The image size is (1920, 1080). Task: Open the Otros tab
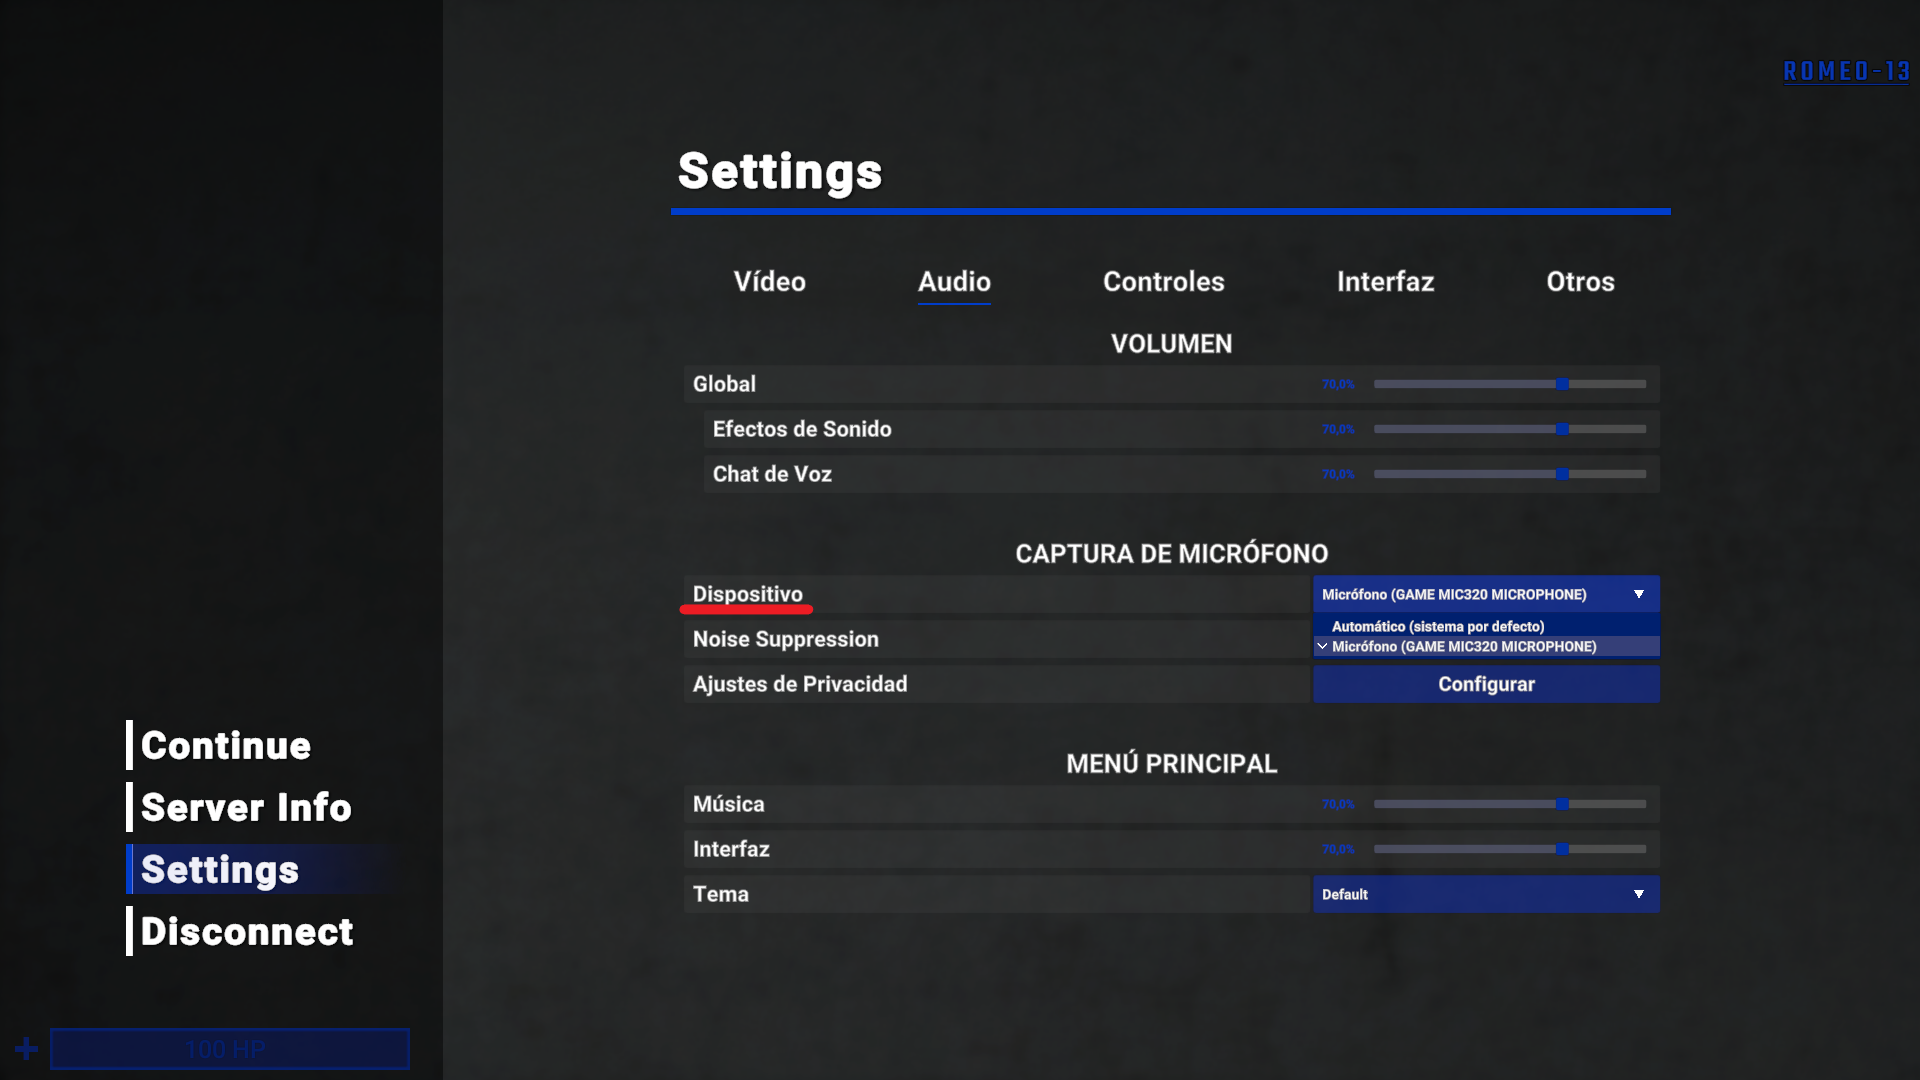pos(1580,282)
